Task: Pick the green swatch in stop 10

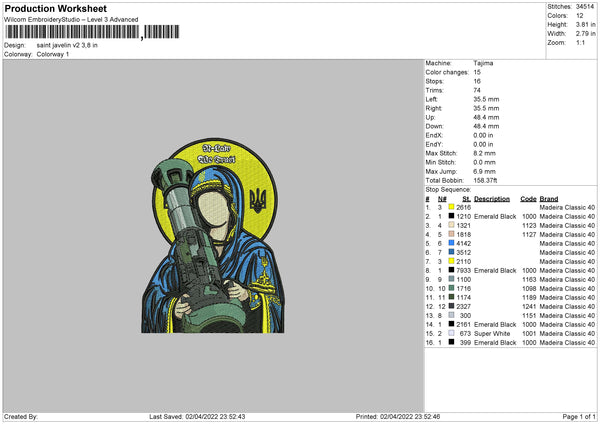Action: click(451, 288)
